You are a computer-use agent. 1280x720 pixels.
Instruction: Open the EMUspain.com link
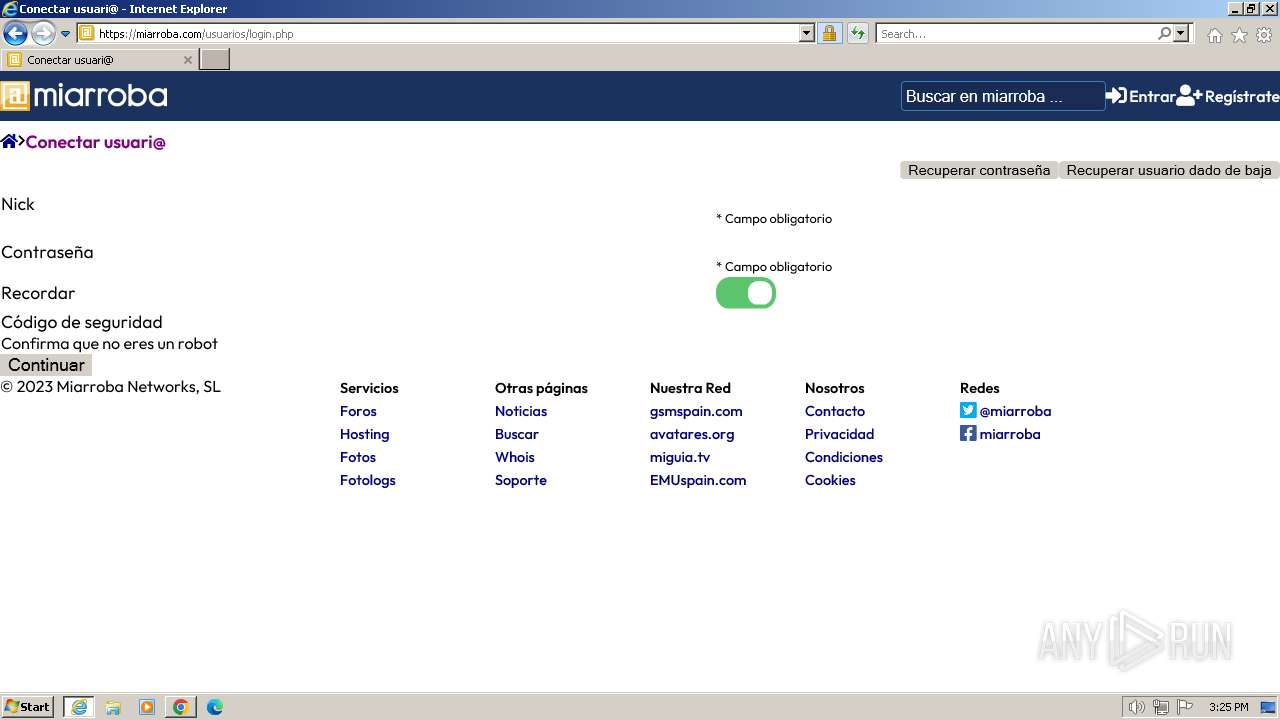pyautogui.click(x=698, y=480)
